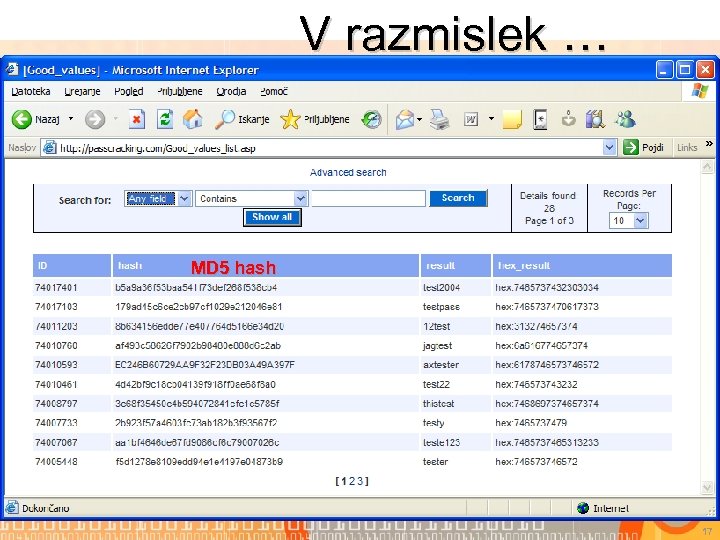The width and height of the screenshot is (720, 540).
Task: Click the IE icon in title bar
Action: click(11, 69)
